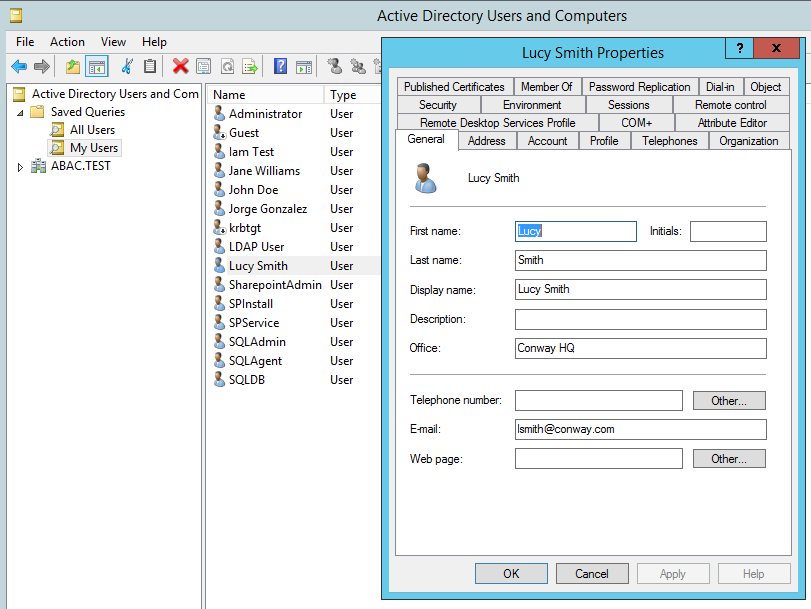Expand the ABAC.TEST domain node
This screenshot has height=609, width=811.
coord(21,167)
